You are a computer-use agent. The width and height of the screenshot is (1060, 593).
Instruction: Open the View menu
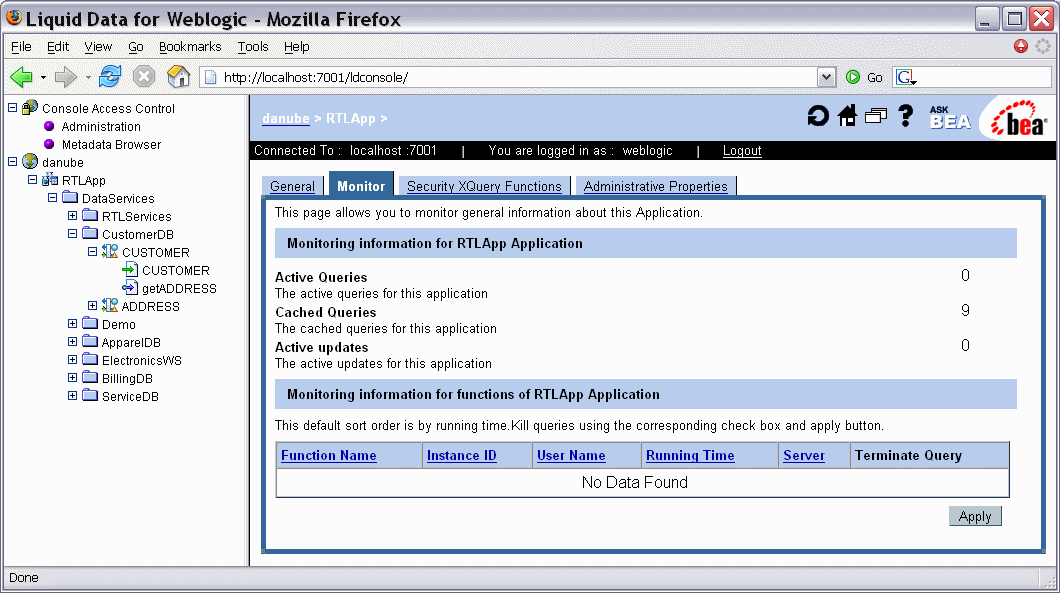point(98,46)
